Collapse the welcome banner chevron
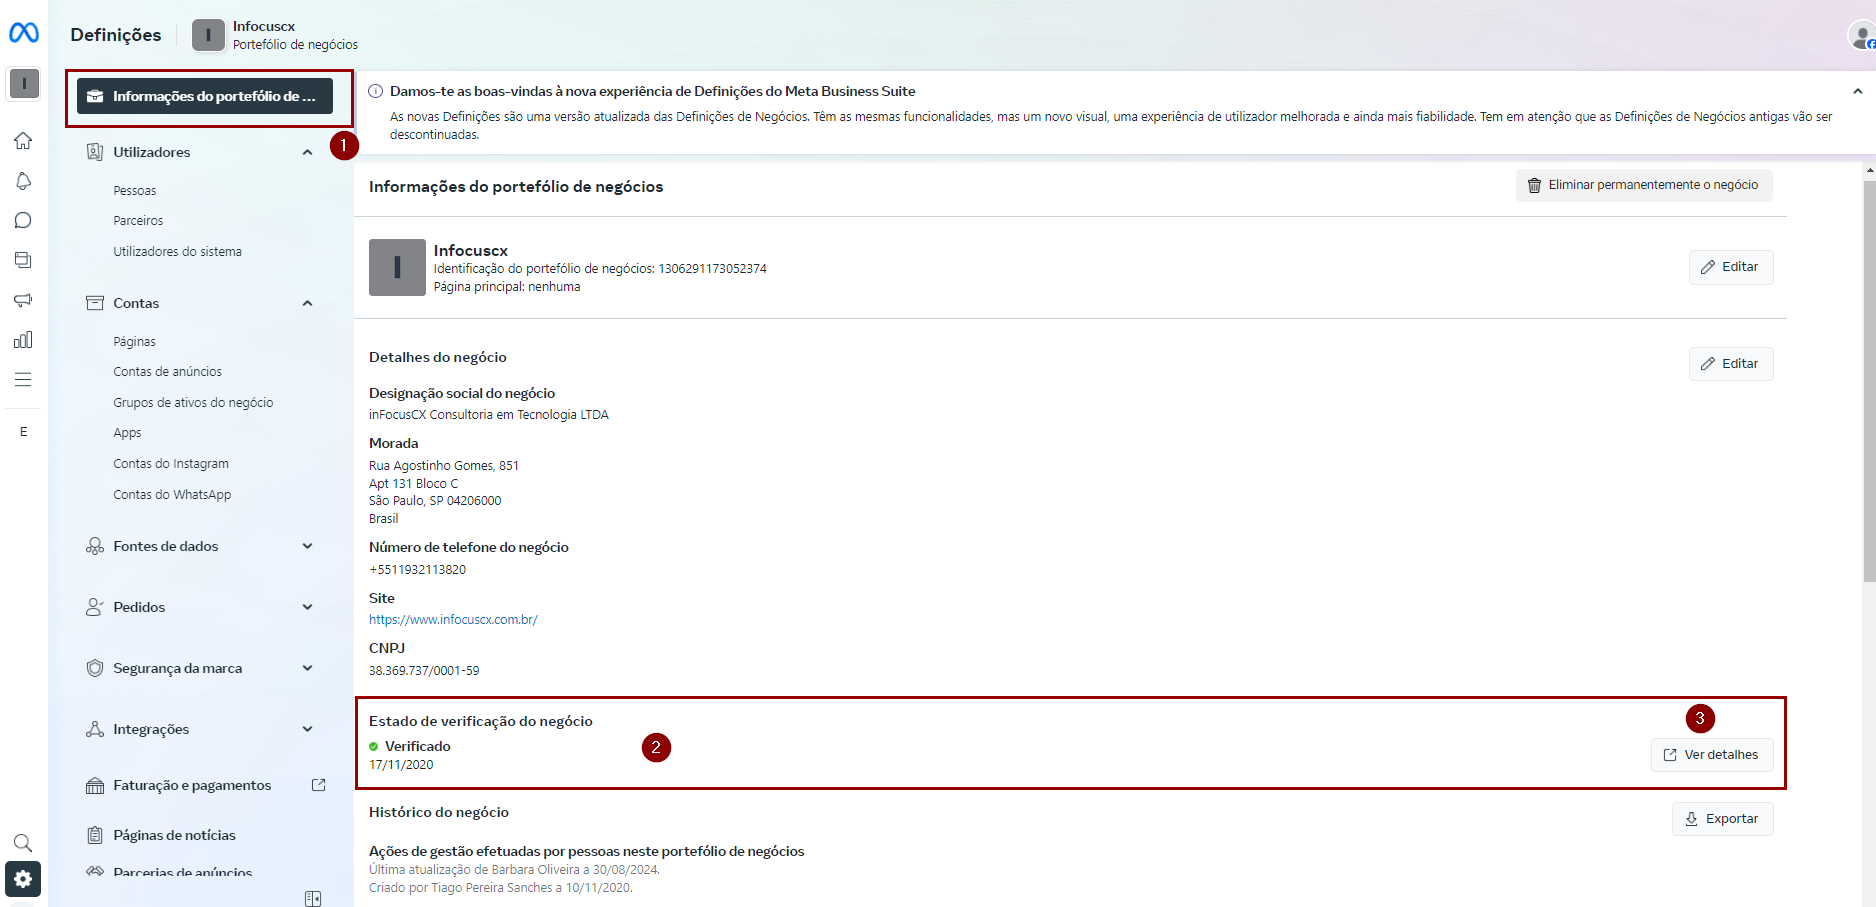Viewport: 1876px width, 907px height. click(x=1857, y=91)
